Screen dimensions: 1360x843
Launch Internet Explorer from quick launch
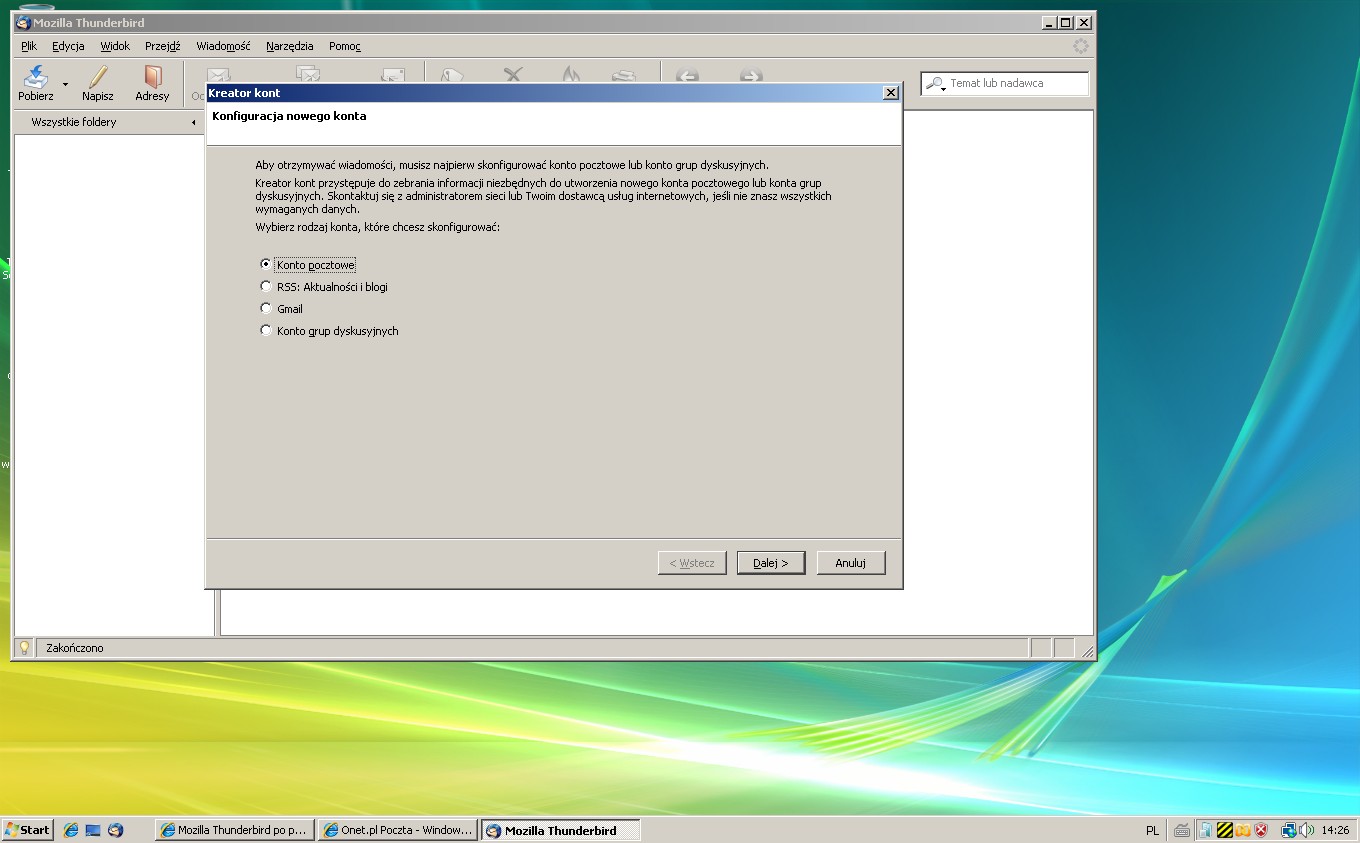71,830
